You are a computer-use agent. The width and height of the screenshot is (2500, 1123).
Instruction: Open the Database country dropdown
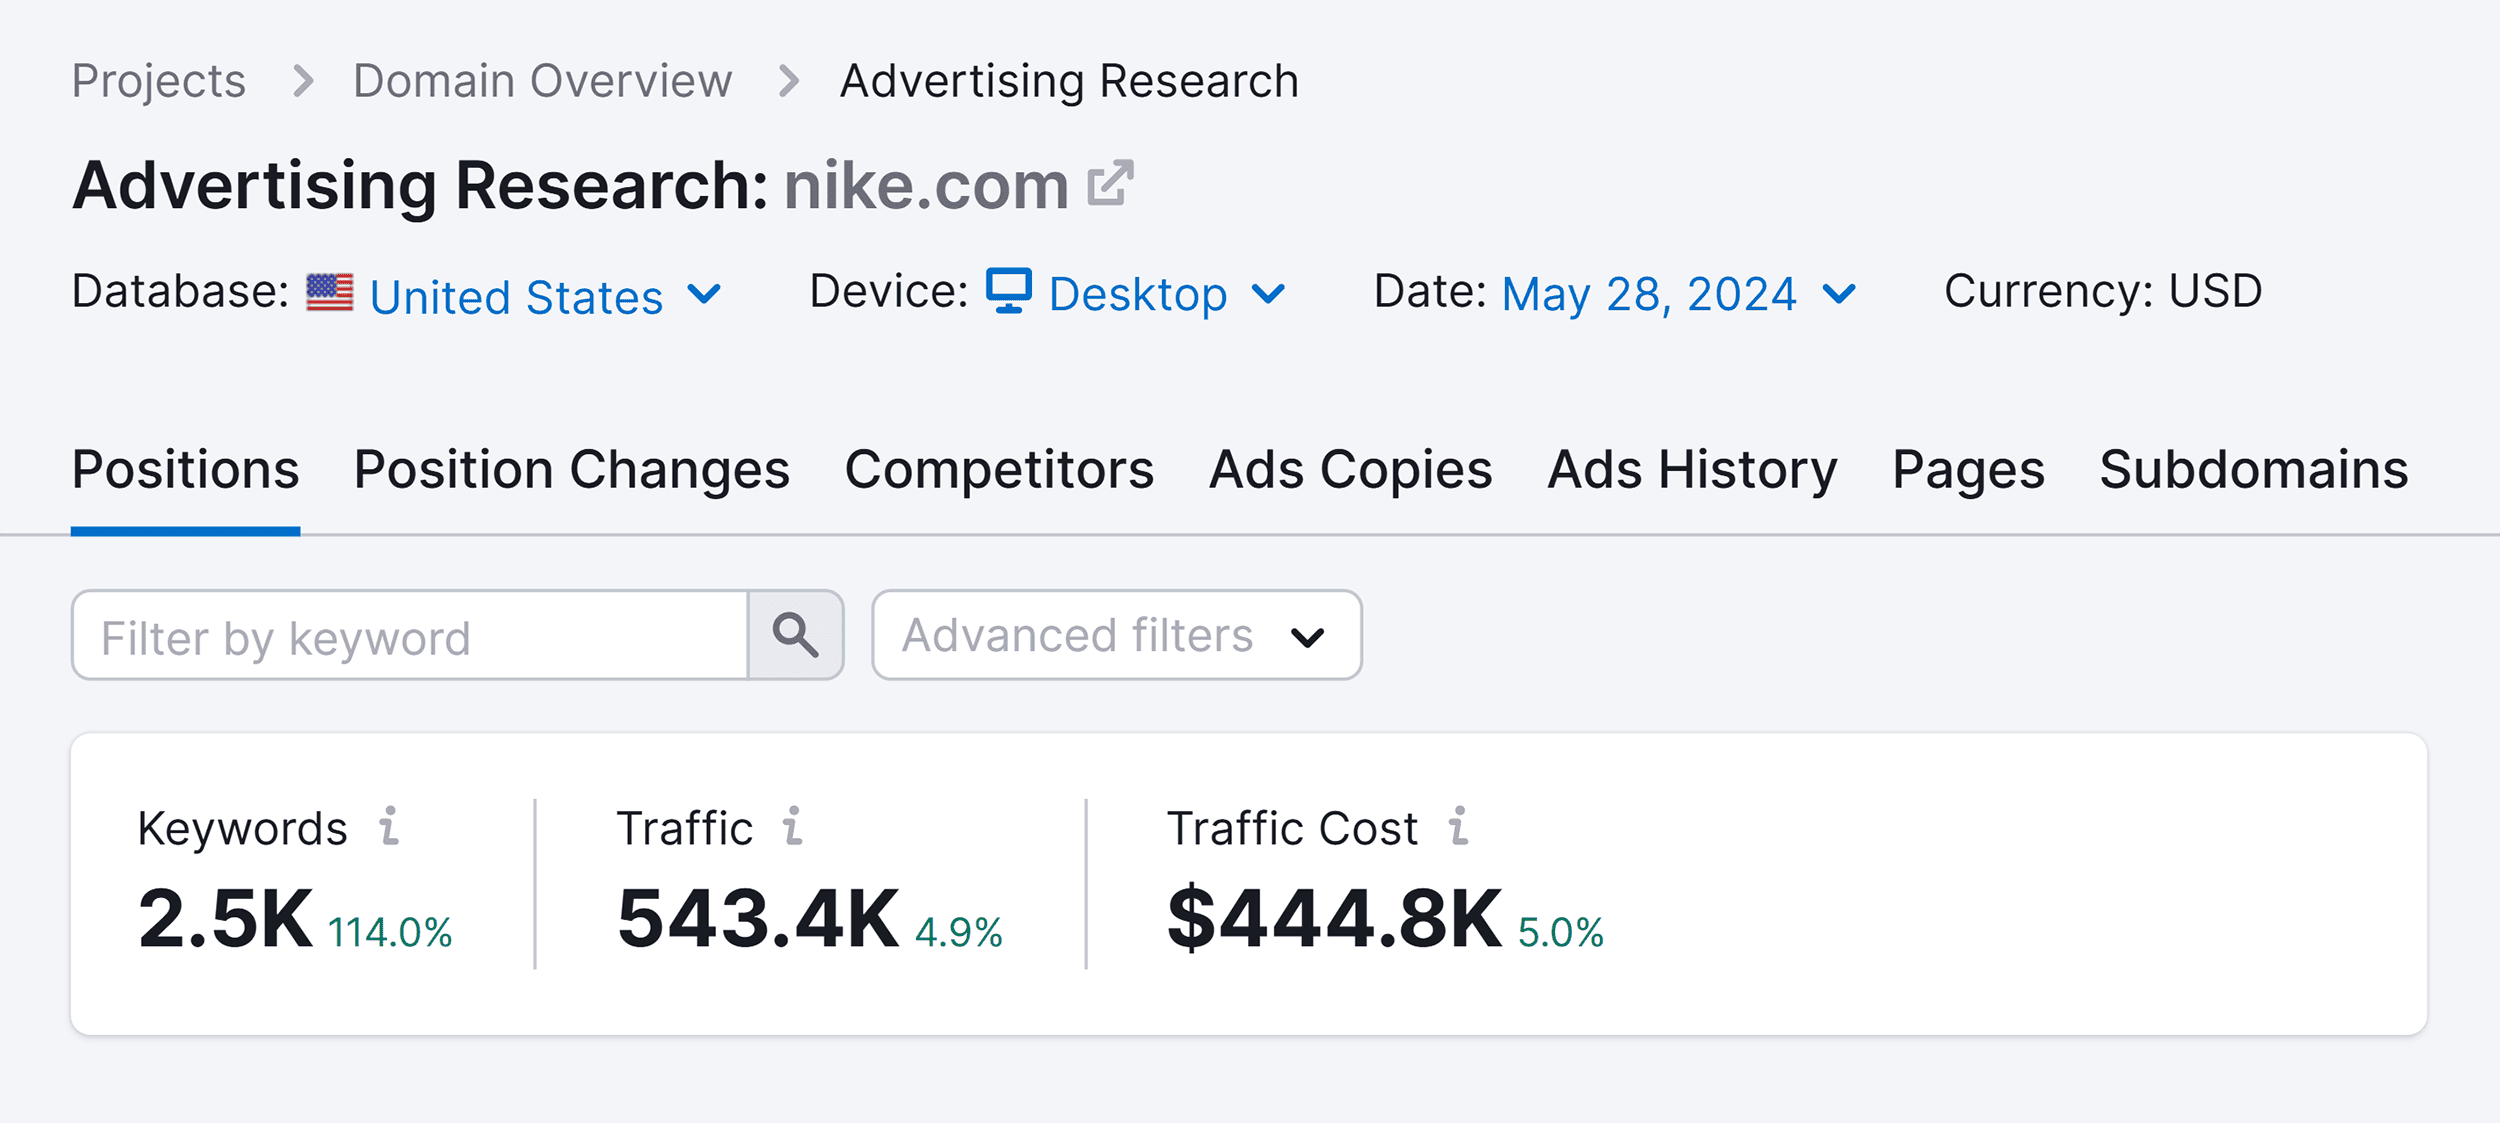(703, 296)
